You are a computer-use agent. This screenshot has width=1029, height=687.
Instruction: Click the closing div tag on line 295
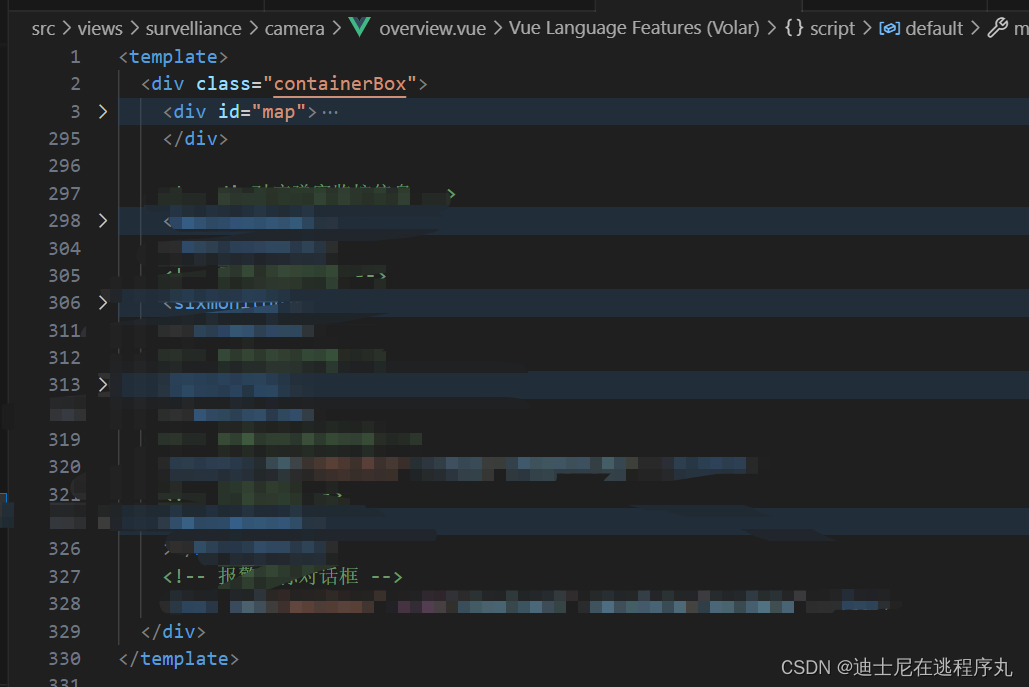(x=196, y=139)
